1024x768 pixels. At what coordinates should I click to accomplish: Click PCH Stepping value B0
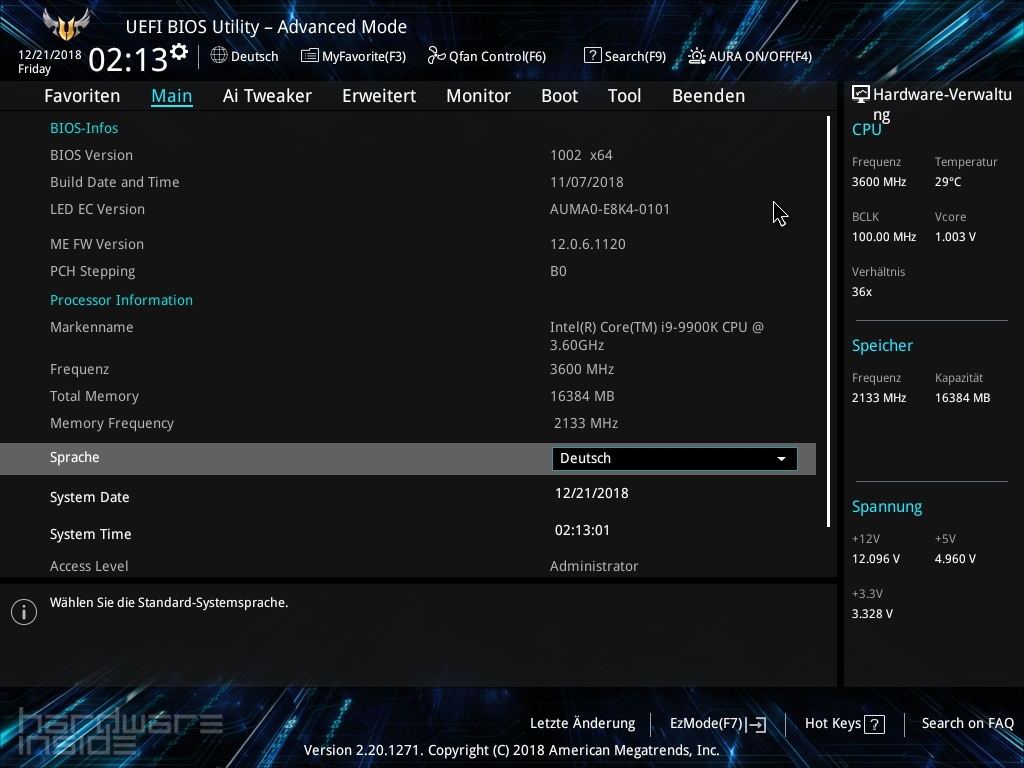[x=558, y=271]
